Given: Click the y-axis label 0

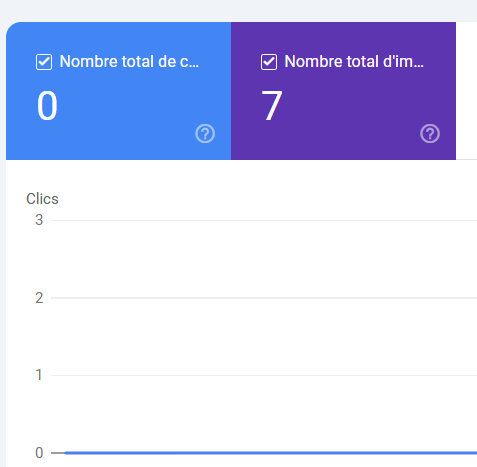Looking at the screenshot, I should (x=39, y=453).
